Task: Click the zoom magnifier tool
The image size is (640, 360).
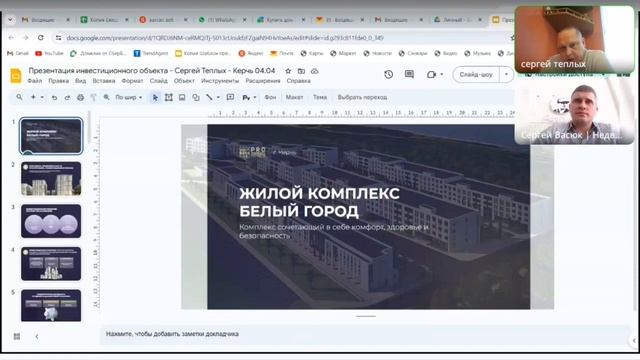Action: [107, 97]
